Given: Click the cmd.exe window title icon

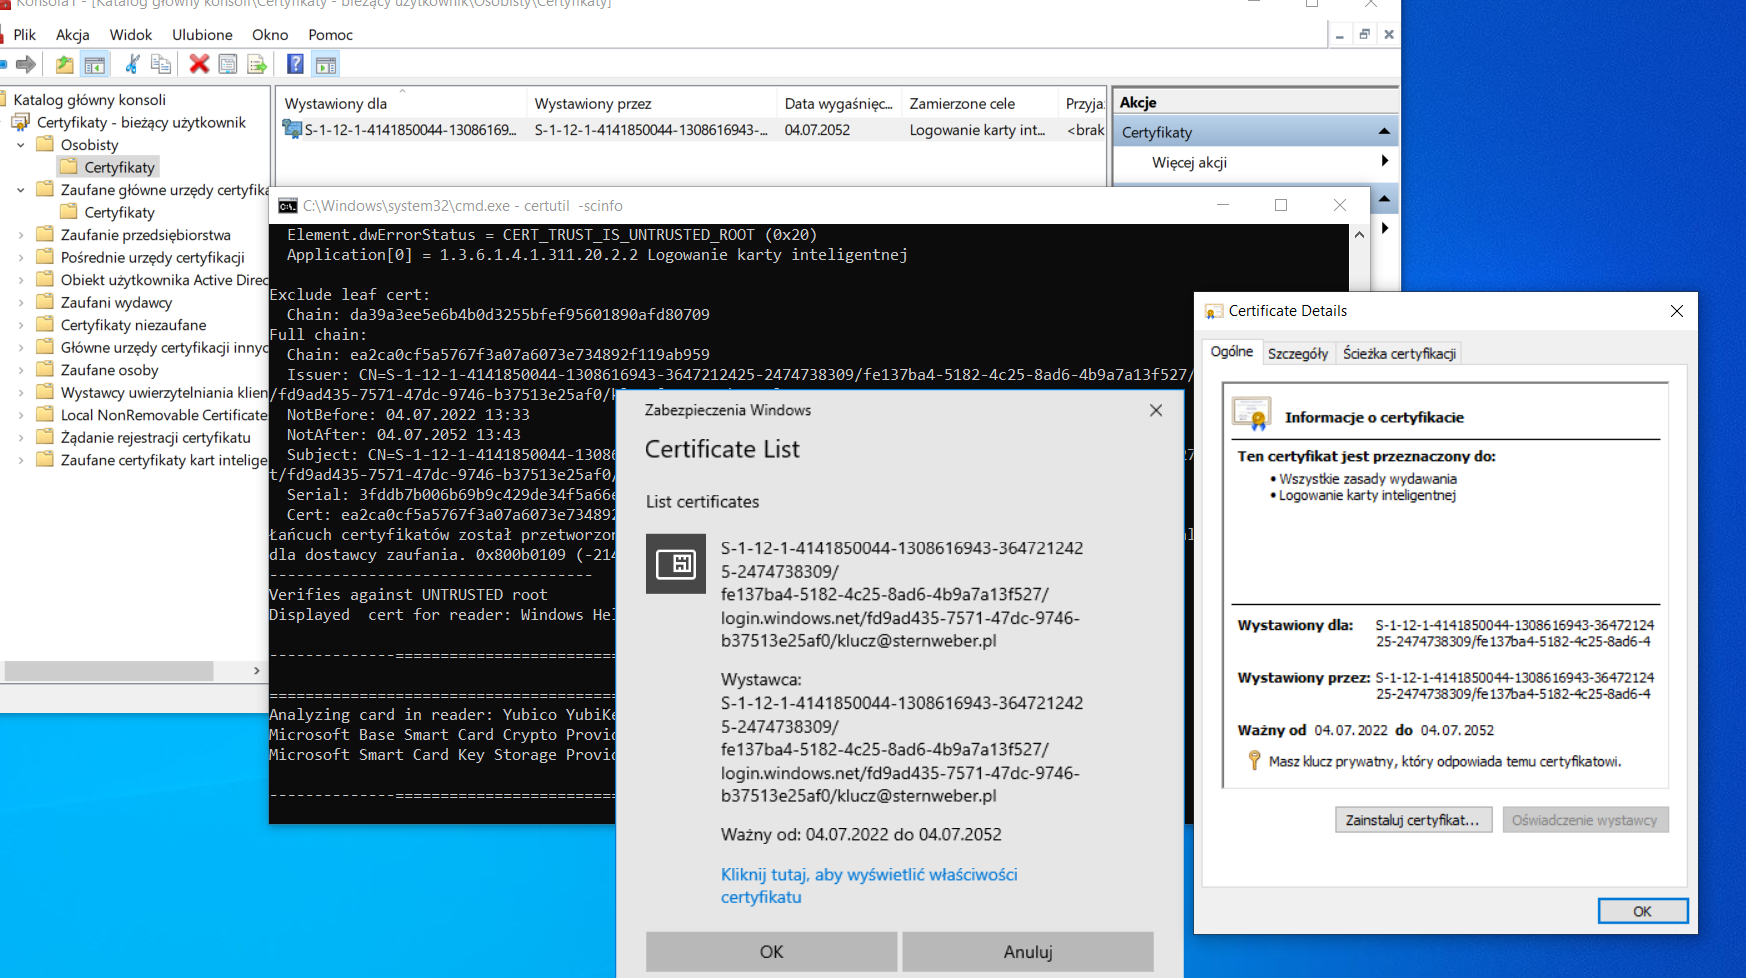Looking at the screenshot, I should click(x=288, y=206).
